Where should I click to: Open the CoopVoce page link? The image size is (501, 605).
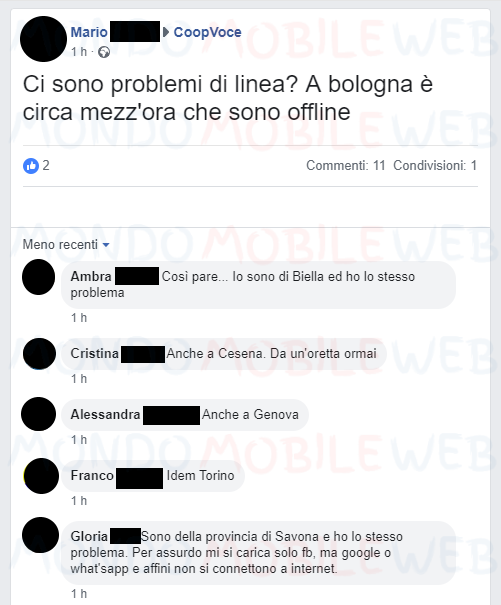click(x=207, y=32)
